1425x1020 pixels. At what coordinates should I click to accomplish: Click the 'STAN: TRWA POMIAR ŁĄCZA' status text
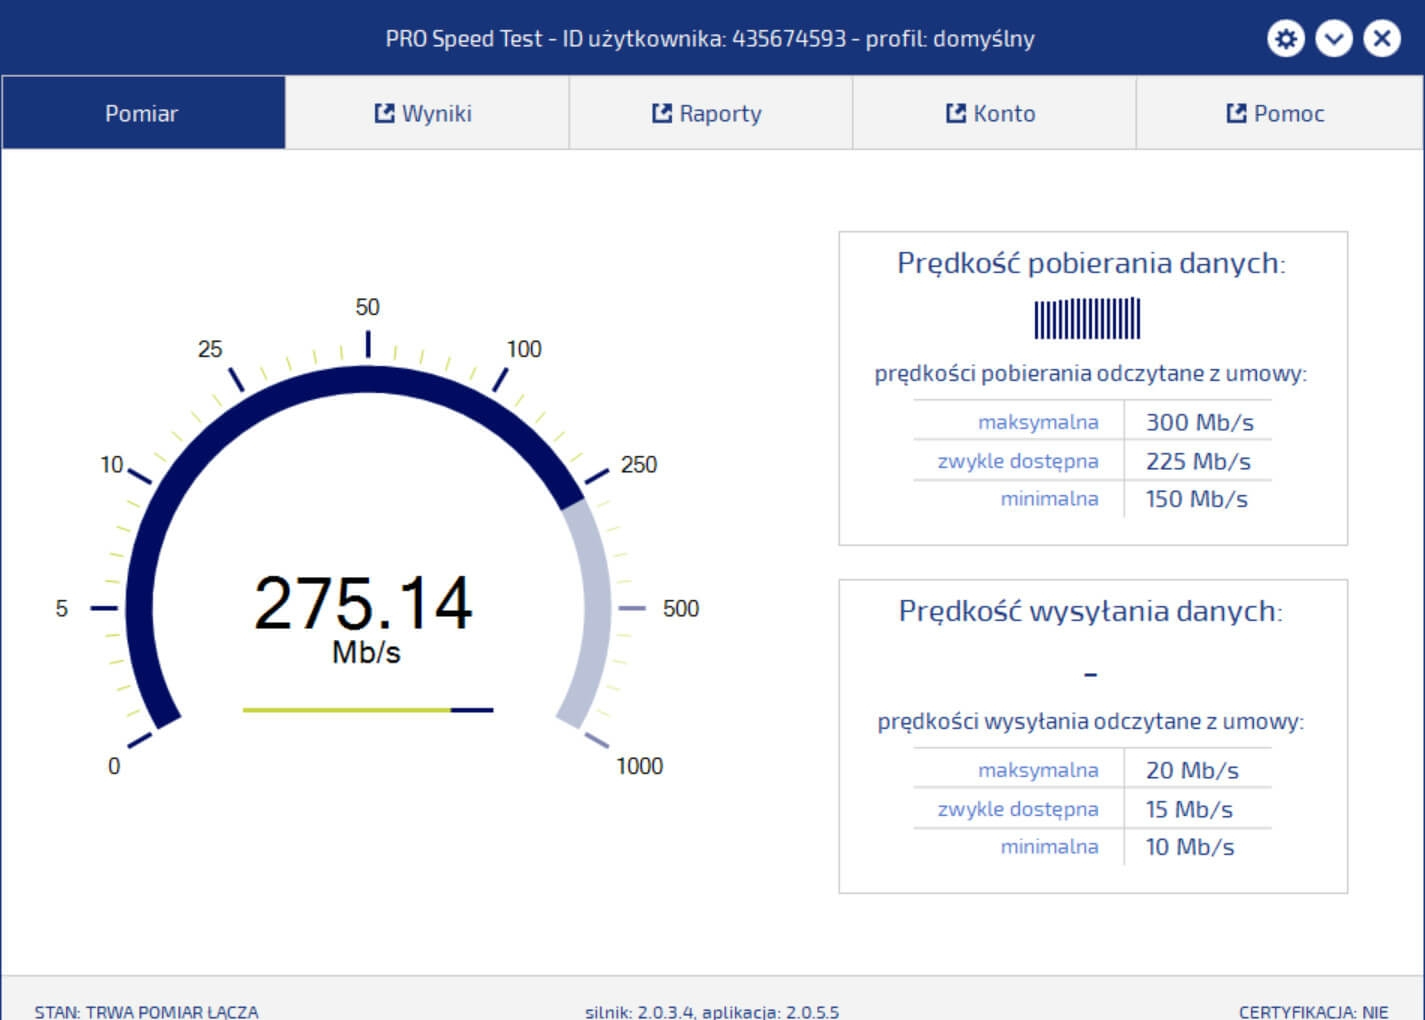[x=146, y=1011]
